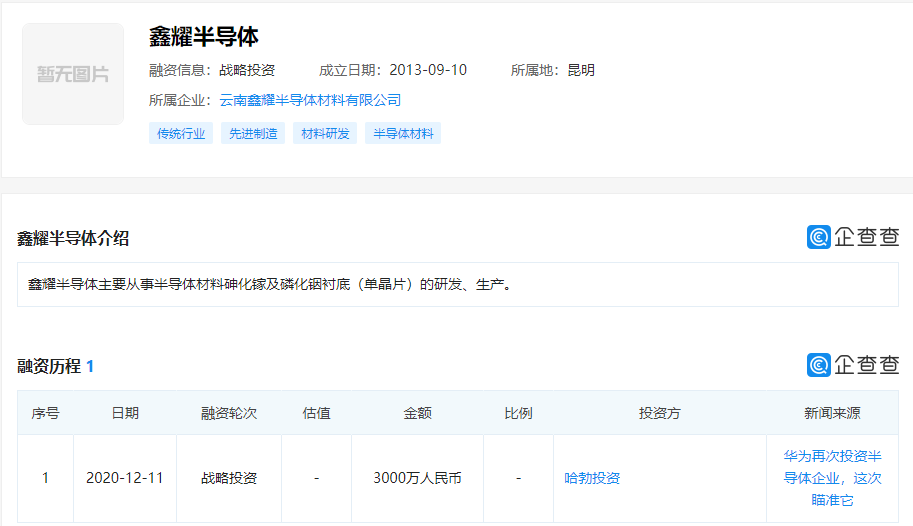Click the 所属地 昆明 text

click(x=553, y=70)
